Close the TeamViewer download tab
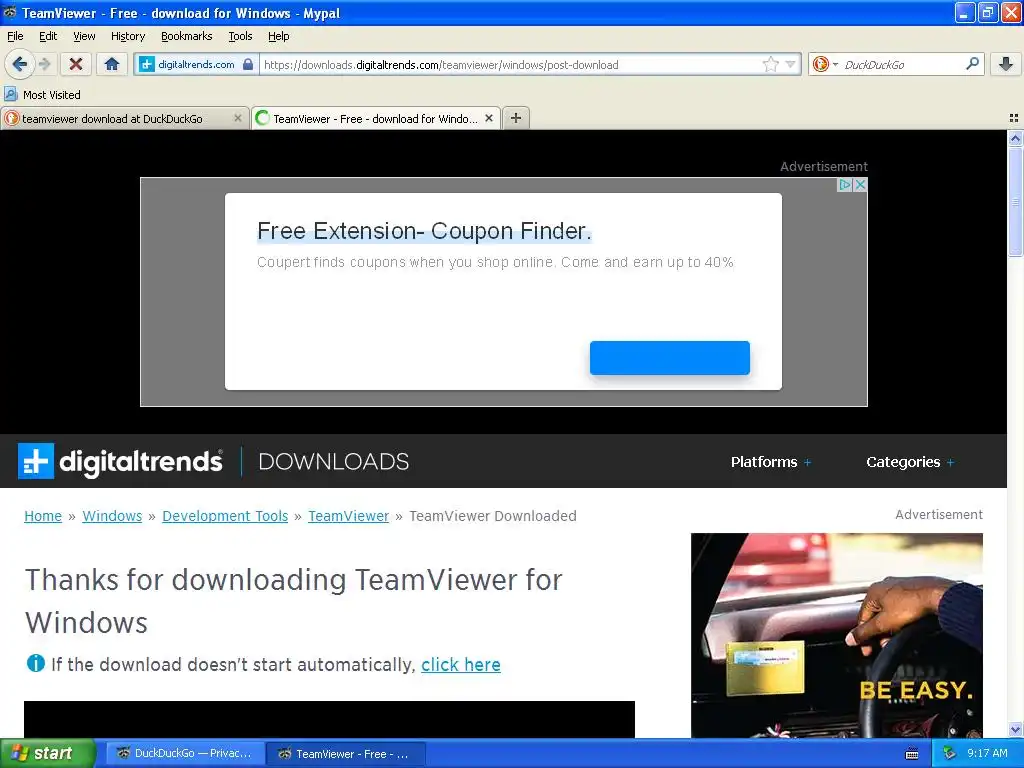 click(488, 118)
